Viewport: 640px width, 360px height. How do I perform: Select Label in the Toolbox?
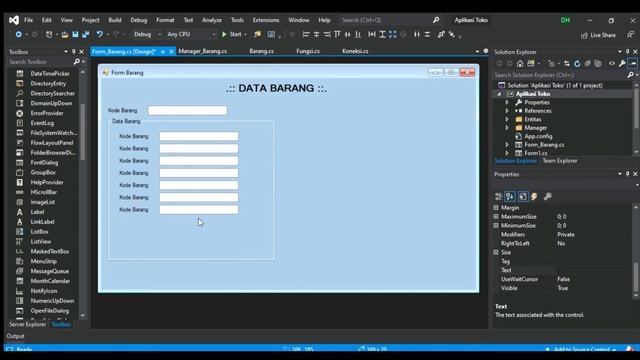pyautogui.click(x=37, y=212)
